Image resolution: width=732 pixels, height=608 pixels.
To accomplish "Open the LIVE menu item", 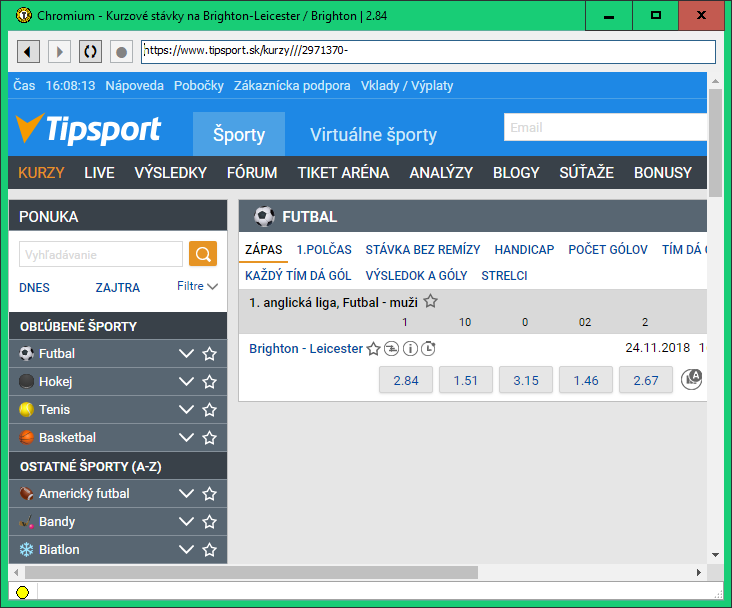I will click(x=99, y=173).
